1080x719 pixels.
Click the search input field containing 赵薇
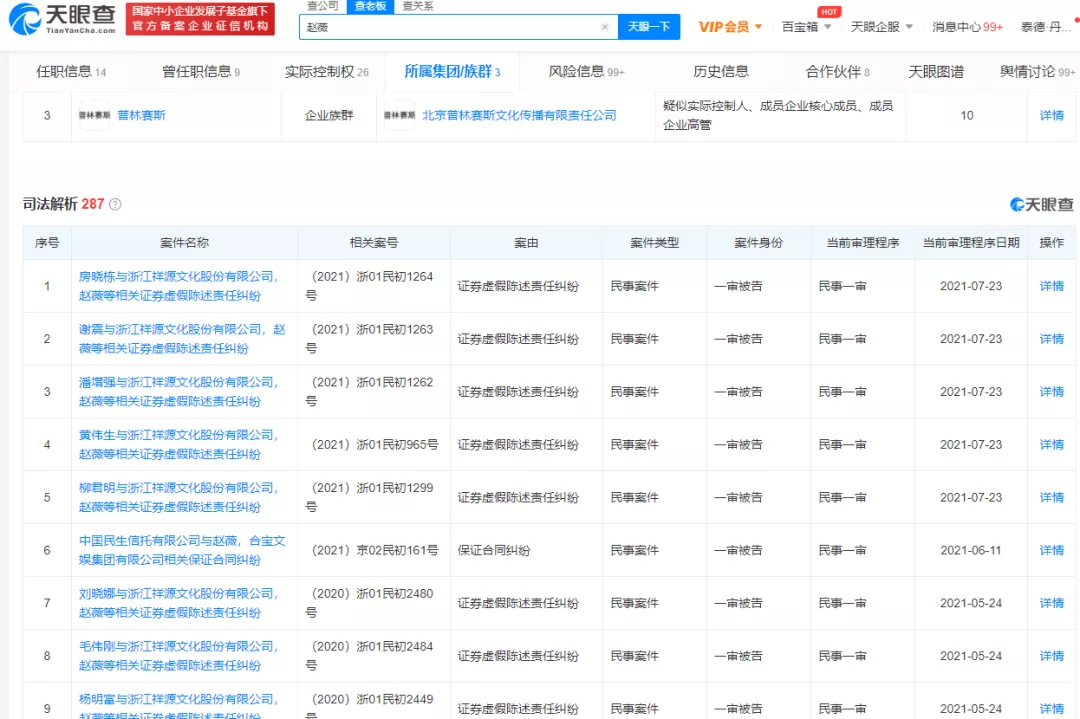(450, 27)
